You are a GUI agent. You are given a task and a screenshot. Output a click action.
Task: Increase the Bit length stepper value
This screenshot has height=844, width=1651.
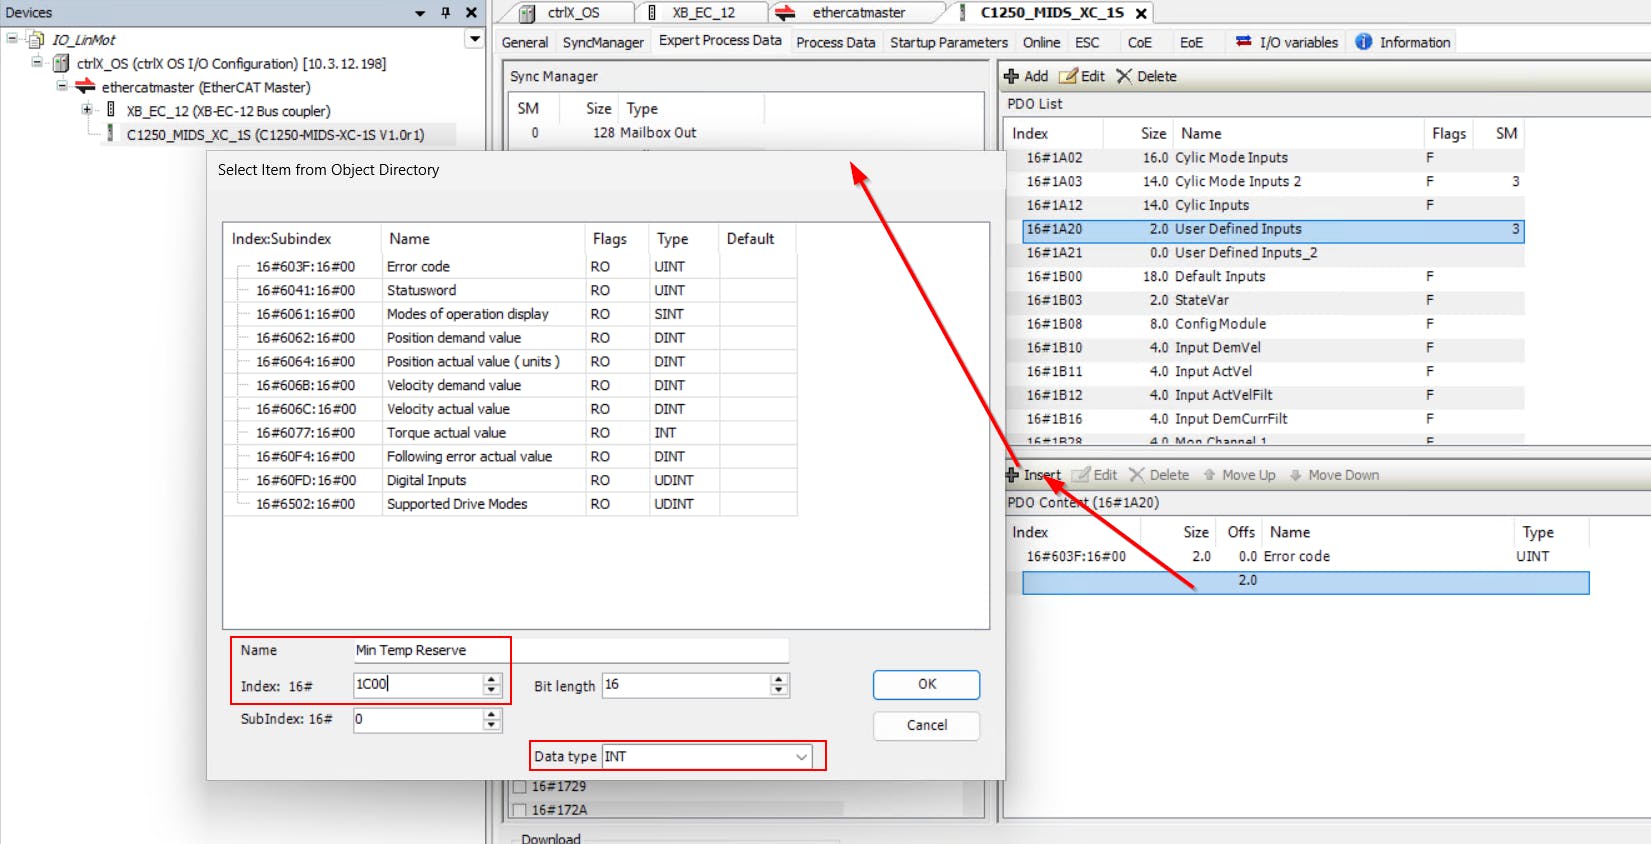tap(779, 679)
